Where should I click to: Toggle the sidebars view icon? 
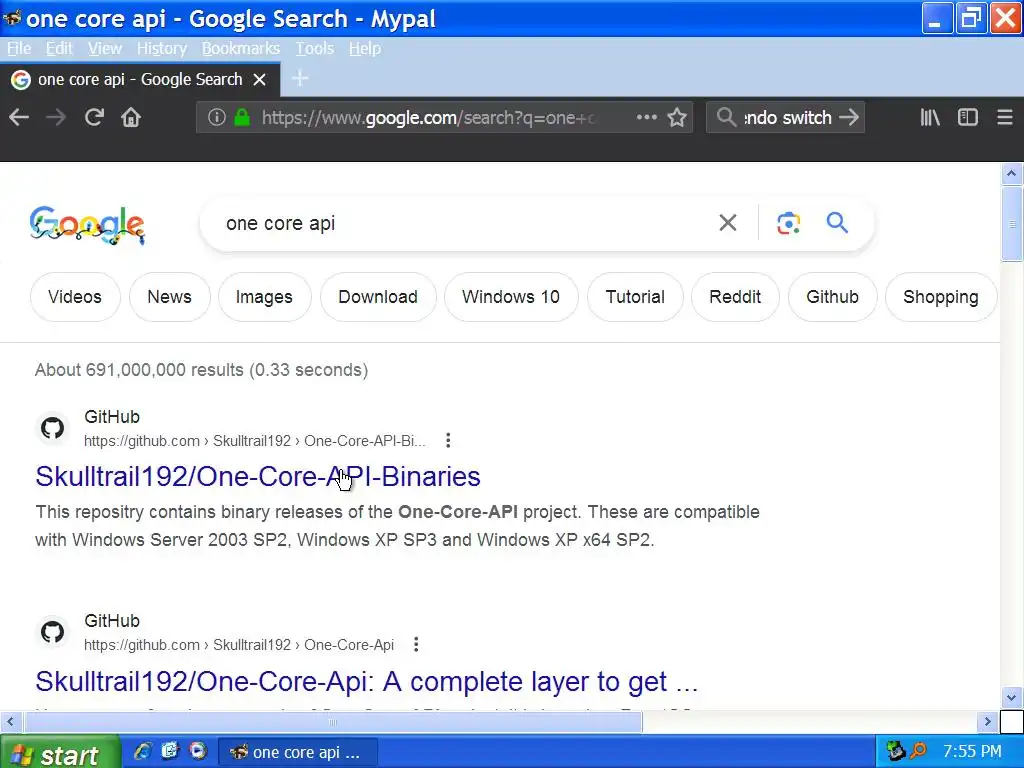[x=968, y=118]
